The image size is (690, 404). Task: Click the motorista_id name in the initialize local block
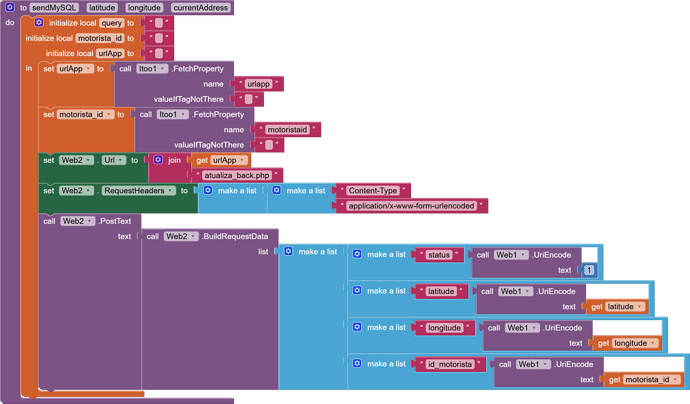(99, 38)
